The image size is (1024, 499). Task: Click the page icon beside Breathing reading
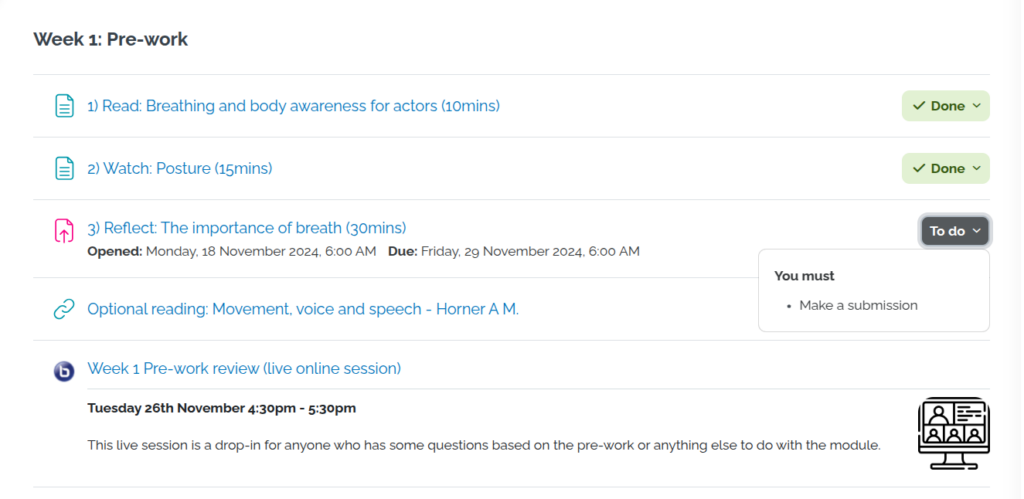point(64,106)
